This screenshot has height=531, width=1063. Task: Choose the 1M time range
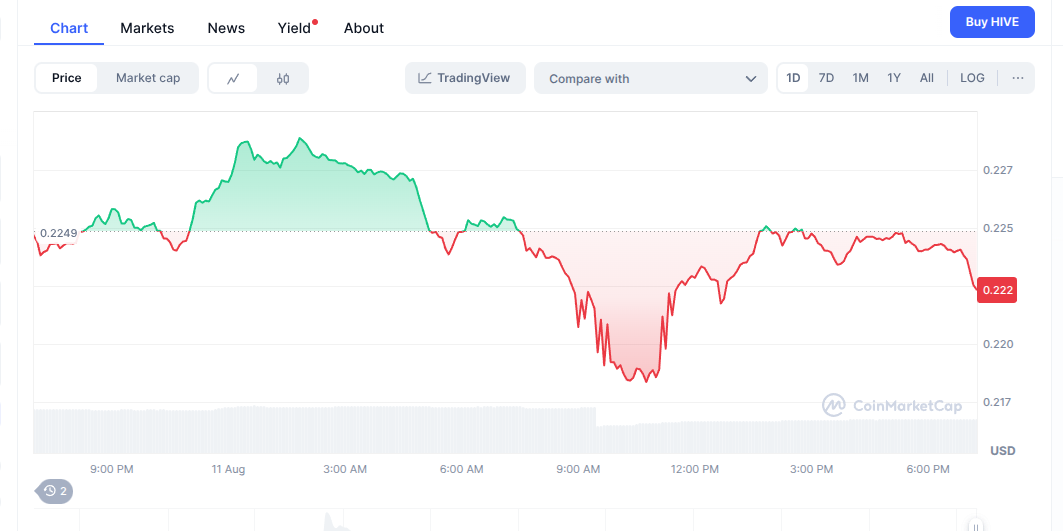coord(860,78)
